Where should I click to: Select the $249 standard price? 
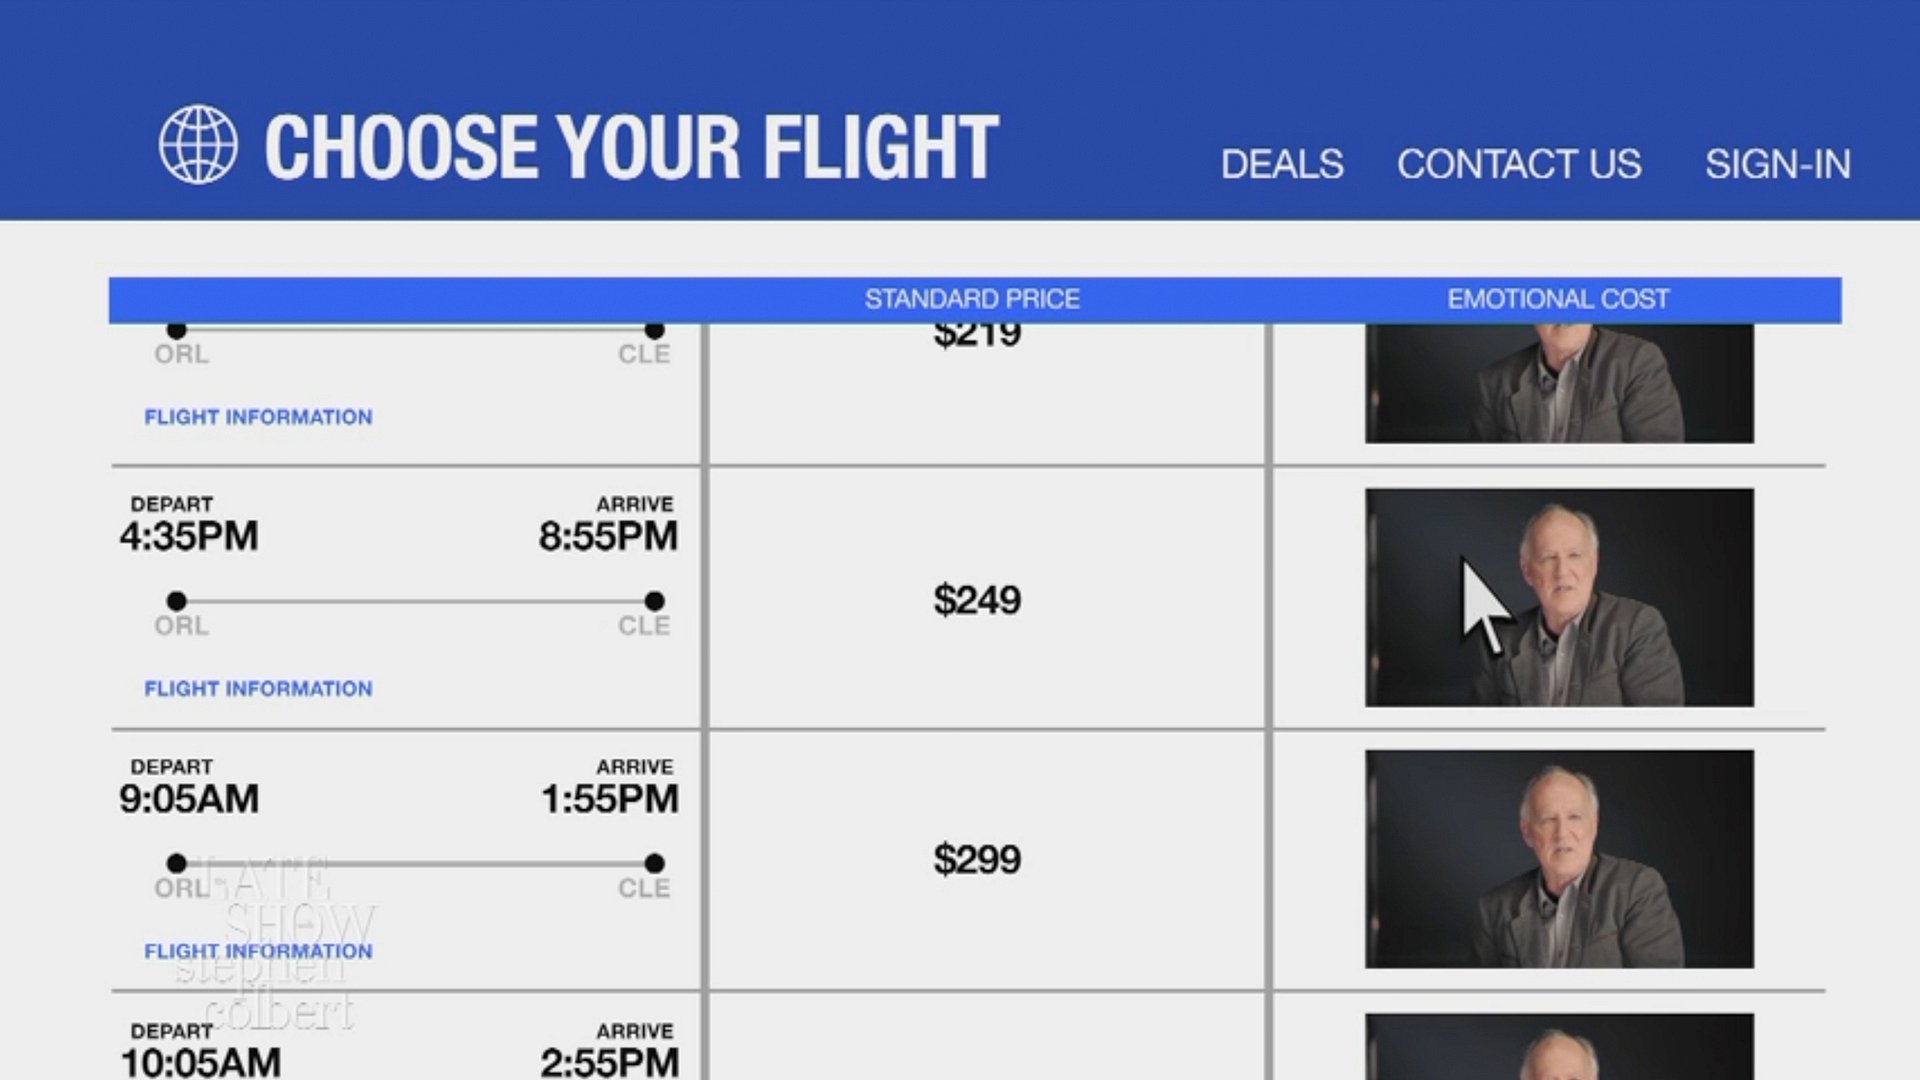[977, 600]
